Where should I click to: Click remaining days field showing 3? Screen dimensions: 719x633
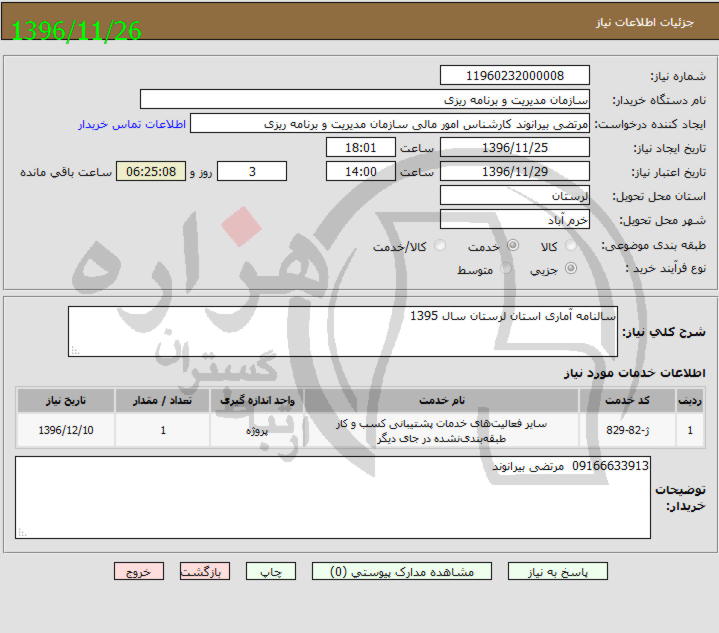point(252,172)
